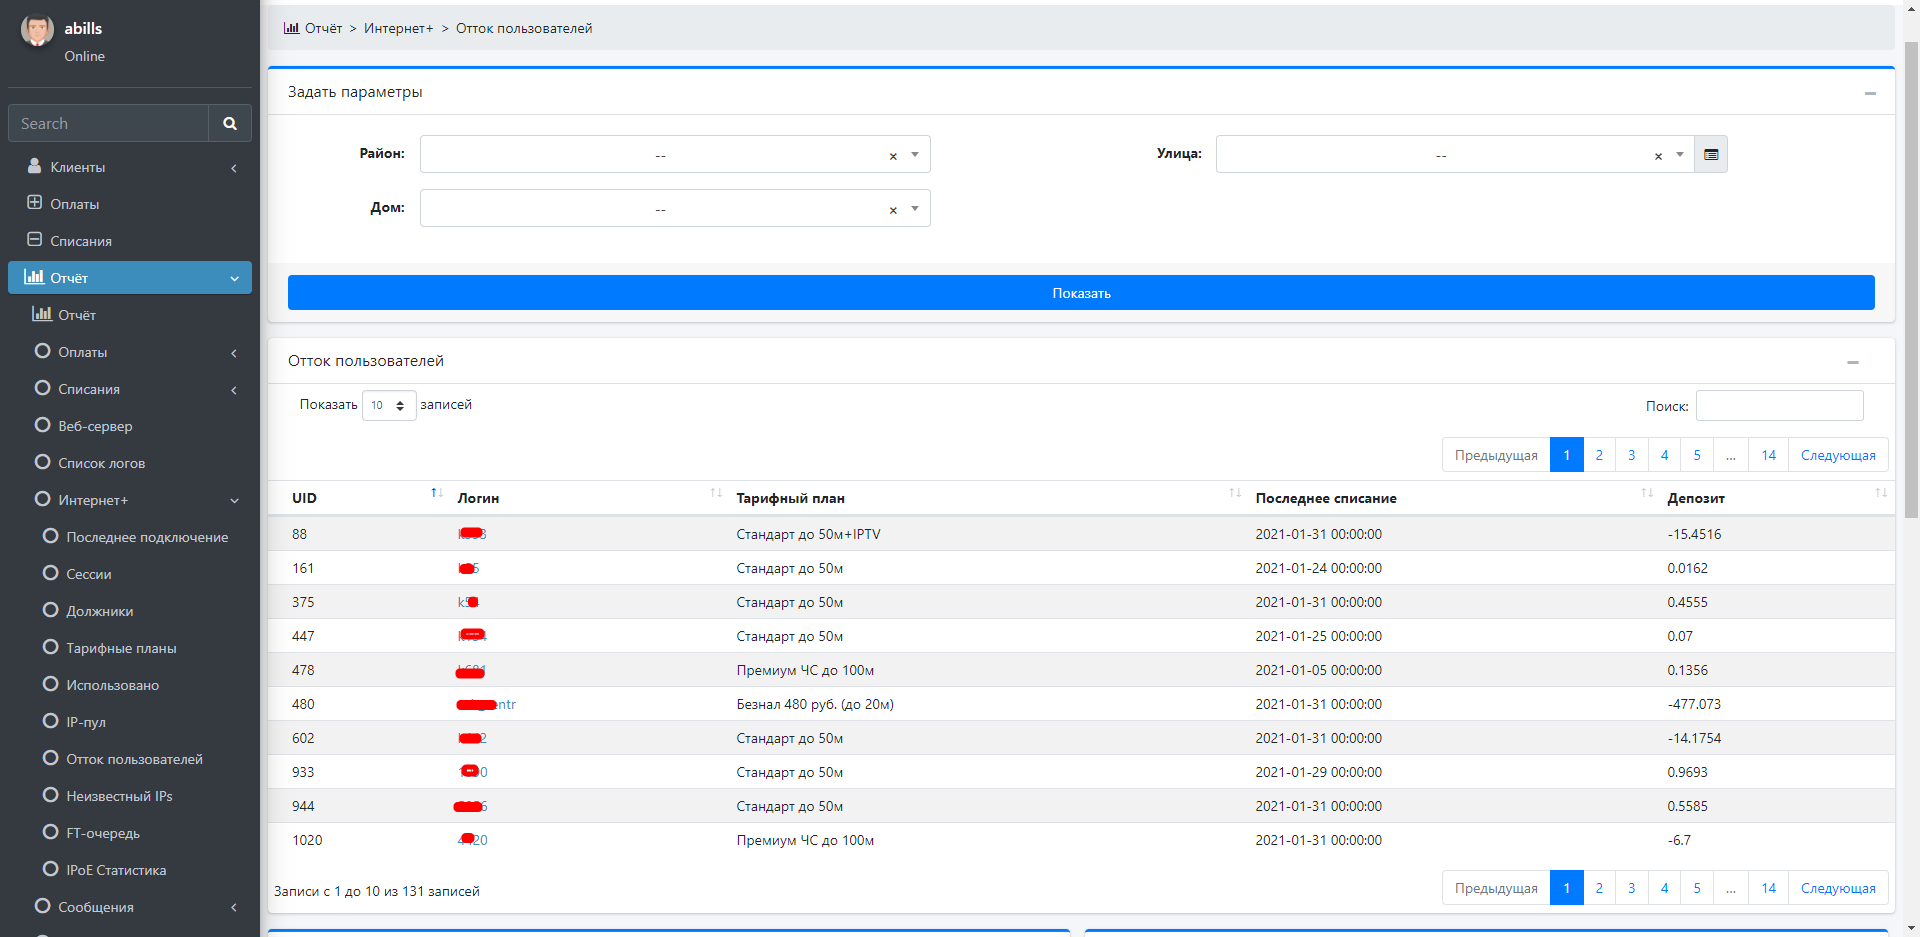Sort table by Депозит column
Image resolution: width=1920 pixels, height=937 pixels.
click(1775, 498)
